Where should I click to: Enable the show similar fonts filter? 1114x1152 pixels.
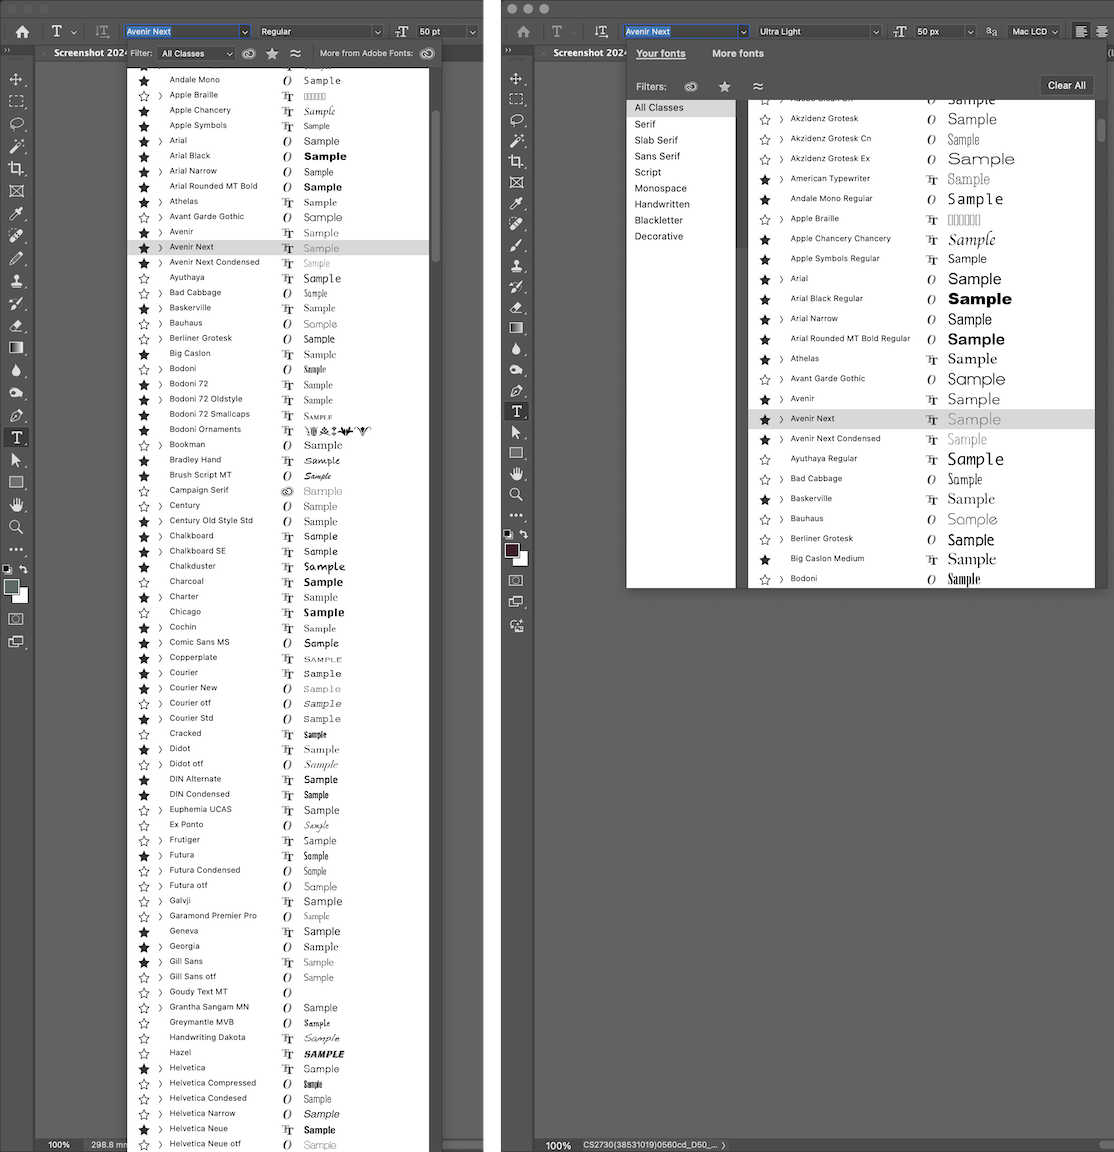295,53
